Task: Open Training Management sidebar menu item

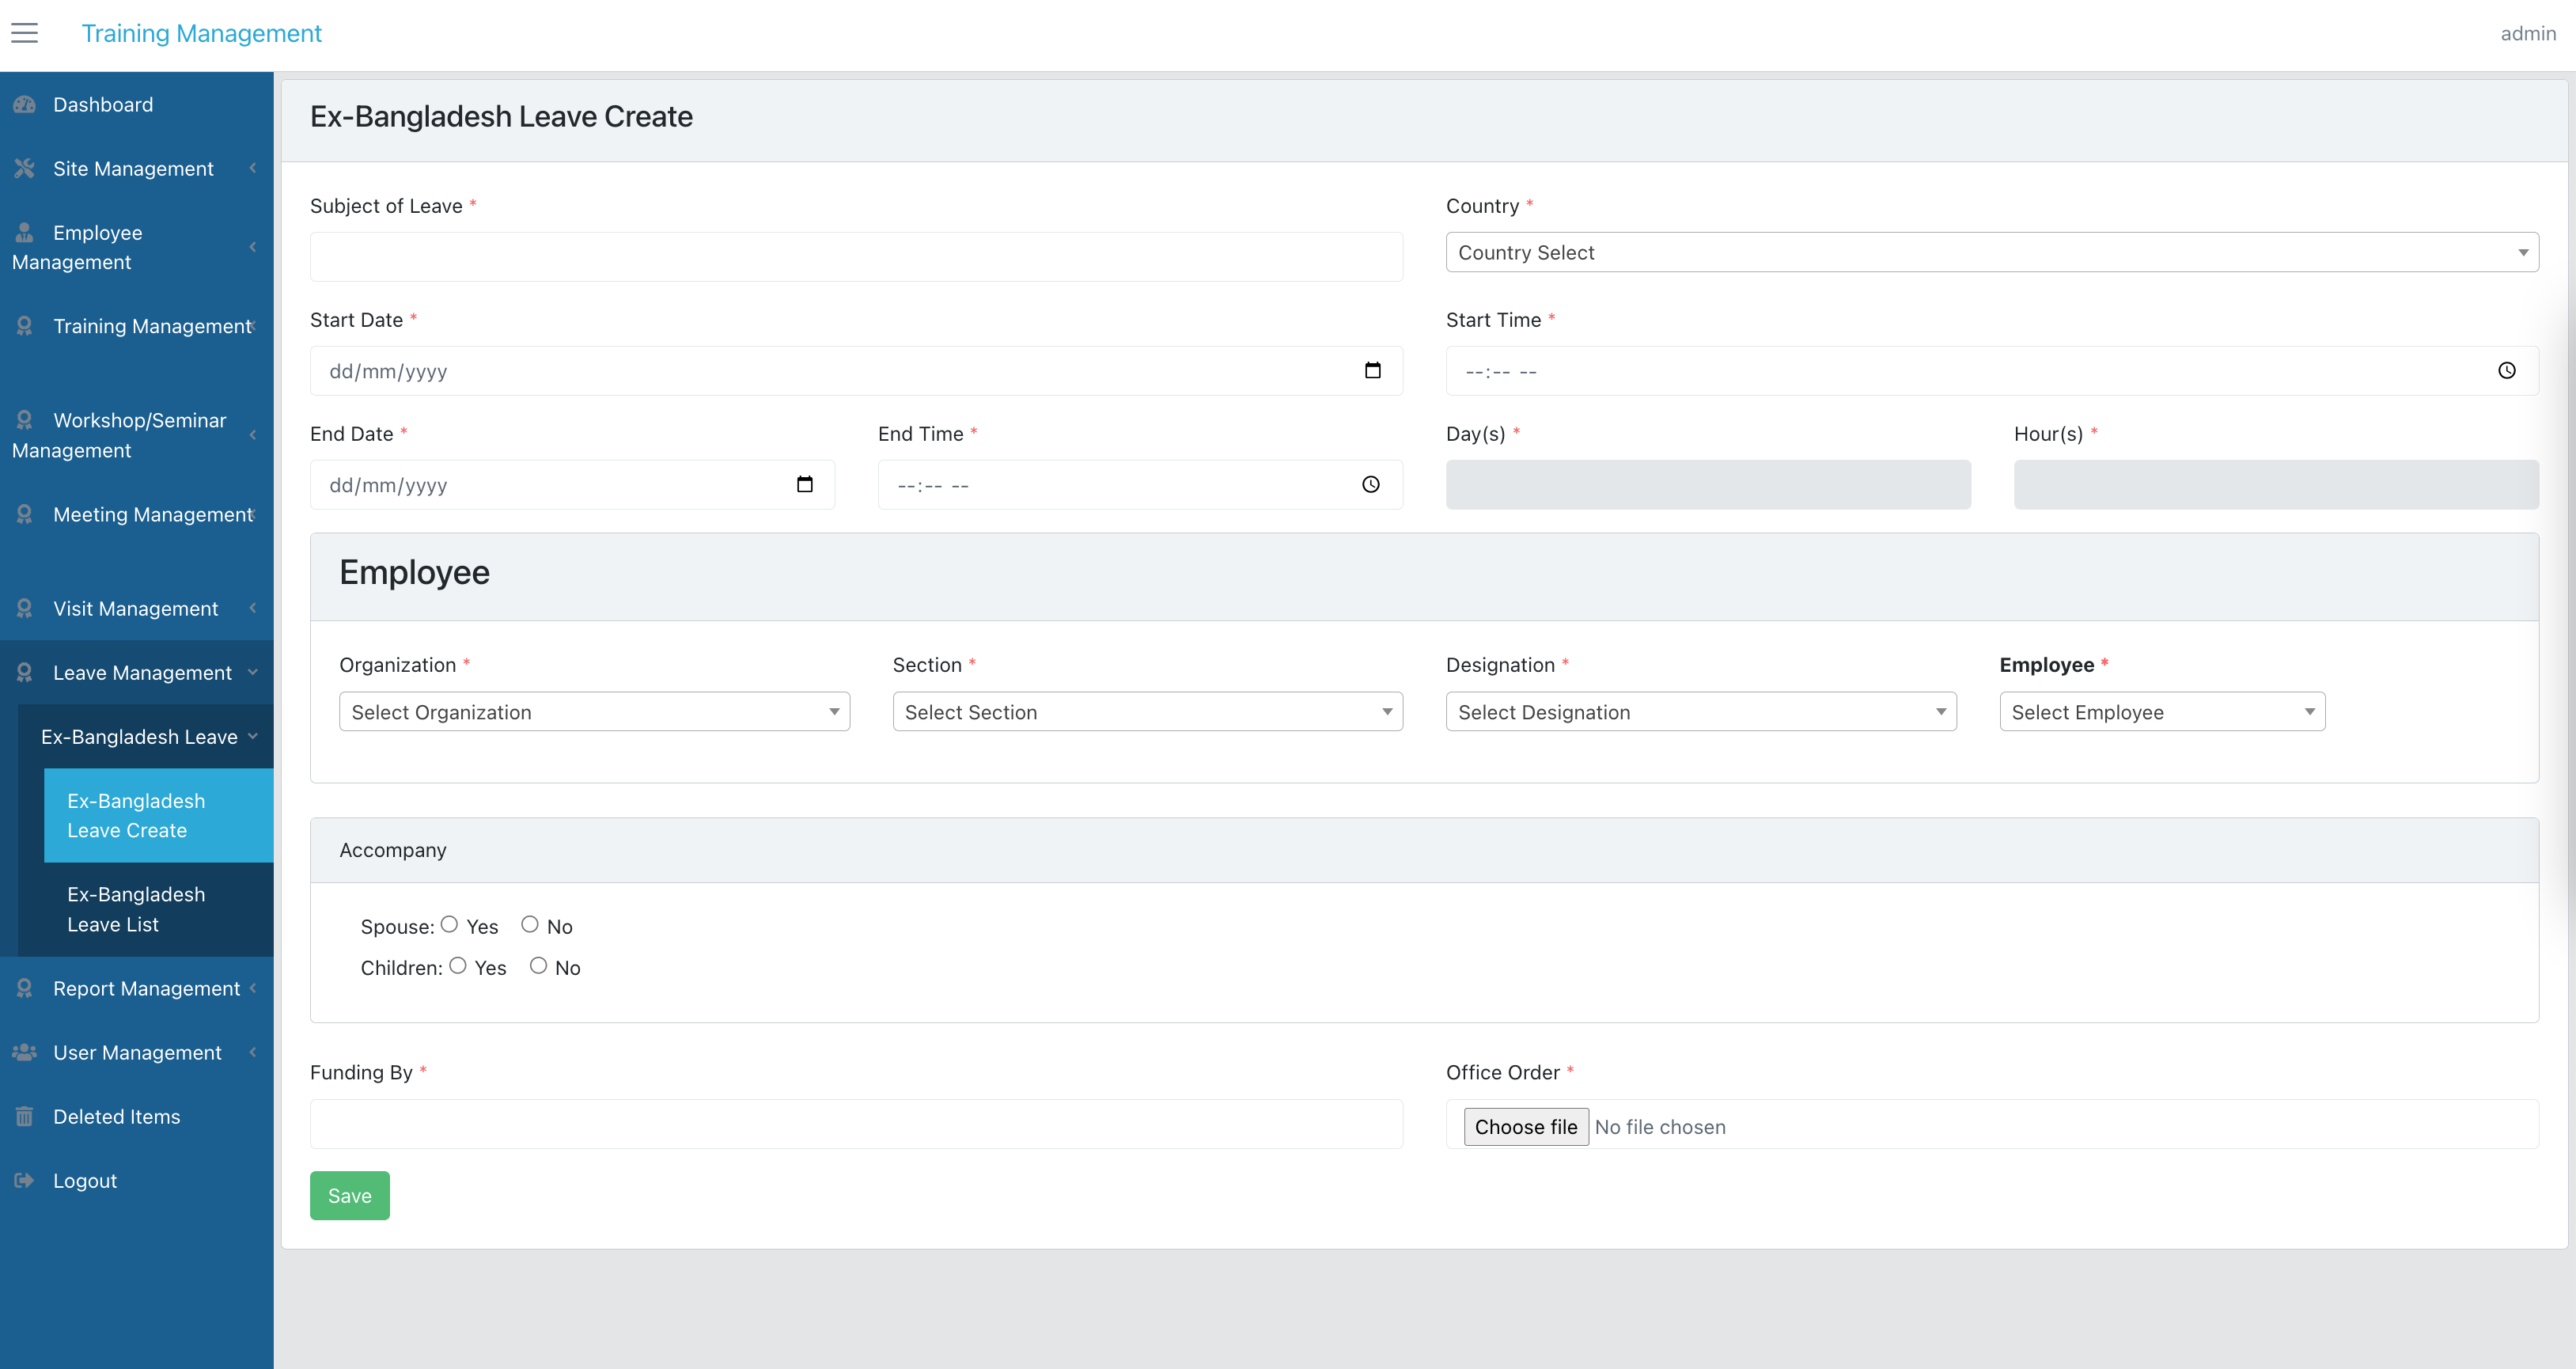Action: (137, 341)
